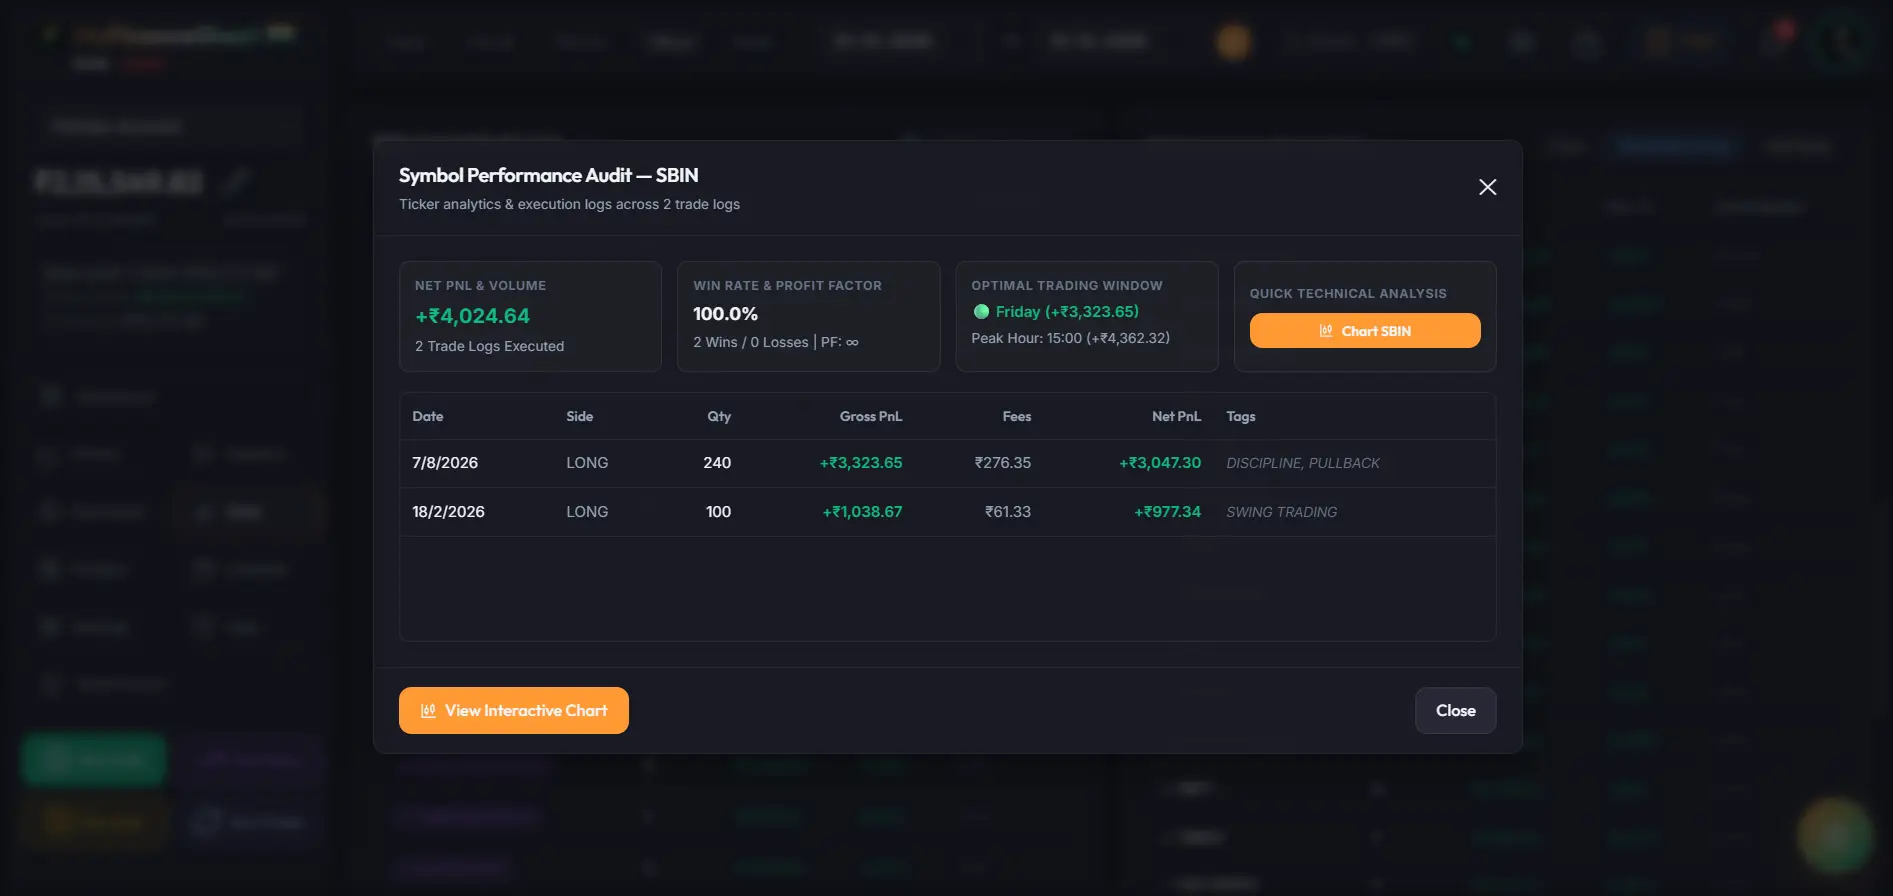Click the Side column header
This screenshot has width=1893, height=896.
coord(580,416)
